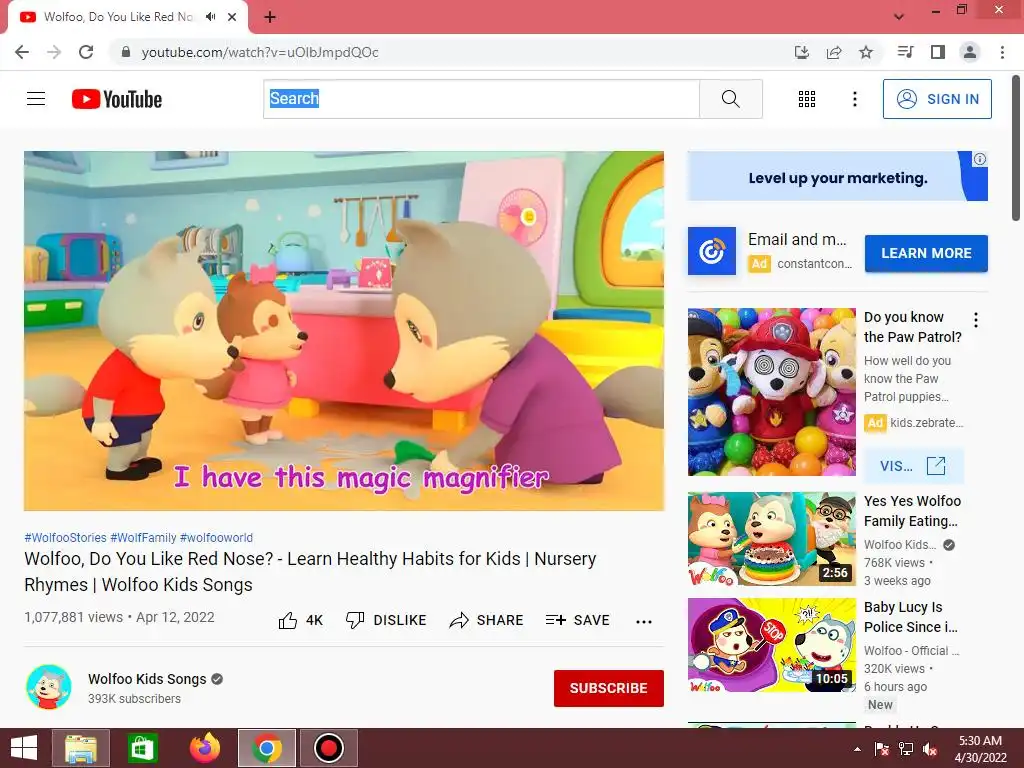Open File Explorer from taskbar

(x=81, y=748)
